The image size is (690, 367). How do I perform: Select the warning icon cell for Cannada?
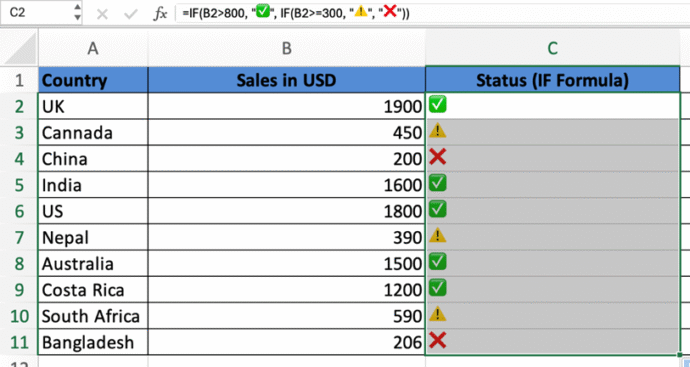coord(552,132)
